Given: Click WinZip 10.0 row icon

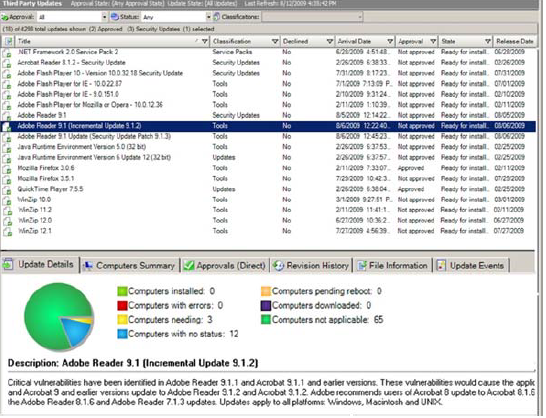Looking at the screenshot, I should (x=7, y=200).
